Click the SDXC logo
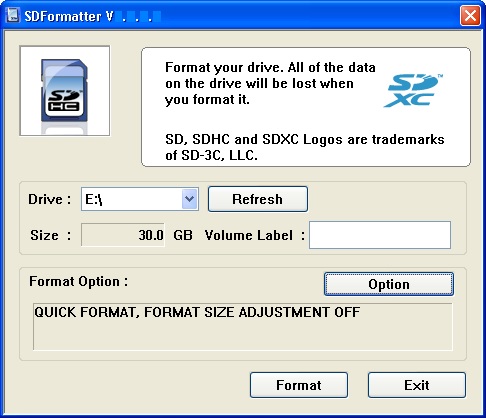Image resolution: width=486 pixels, height=418 pixels. pyautogui.click(x=413, y=91)
